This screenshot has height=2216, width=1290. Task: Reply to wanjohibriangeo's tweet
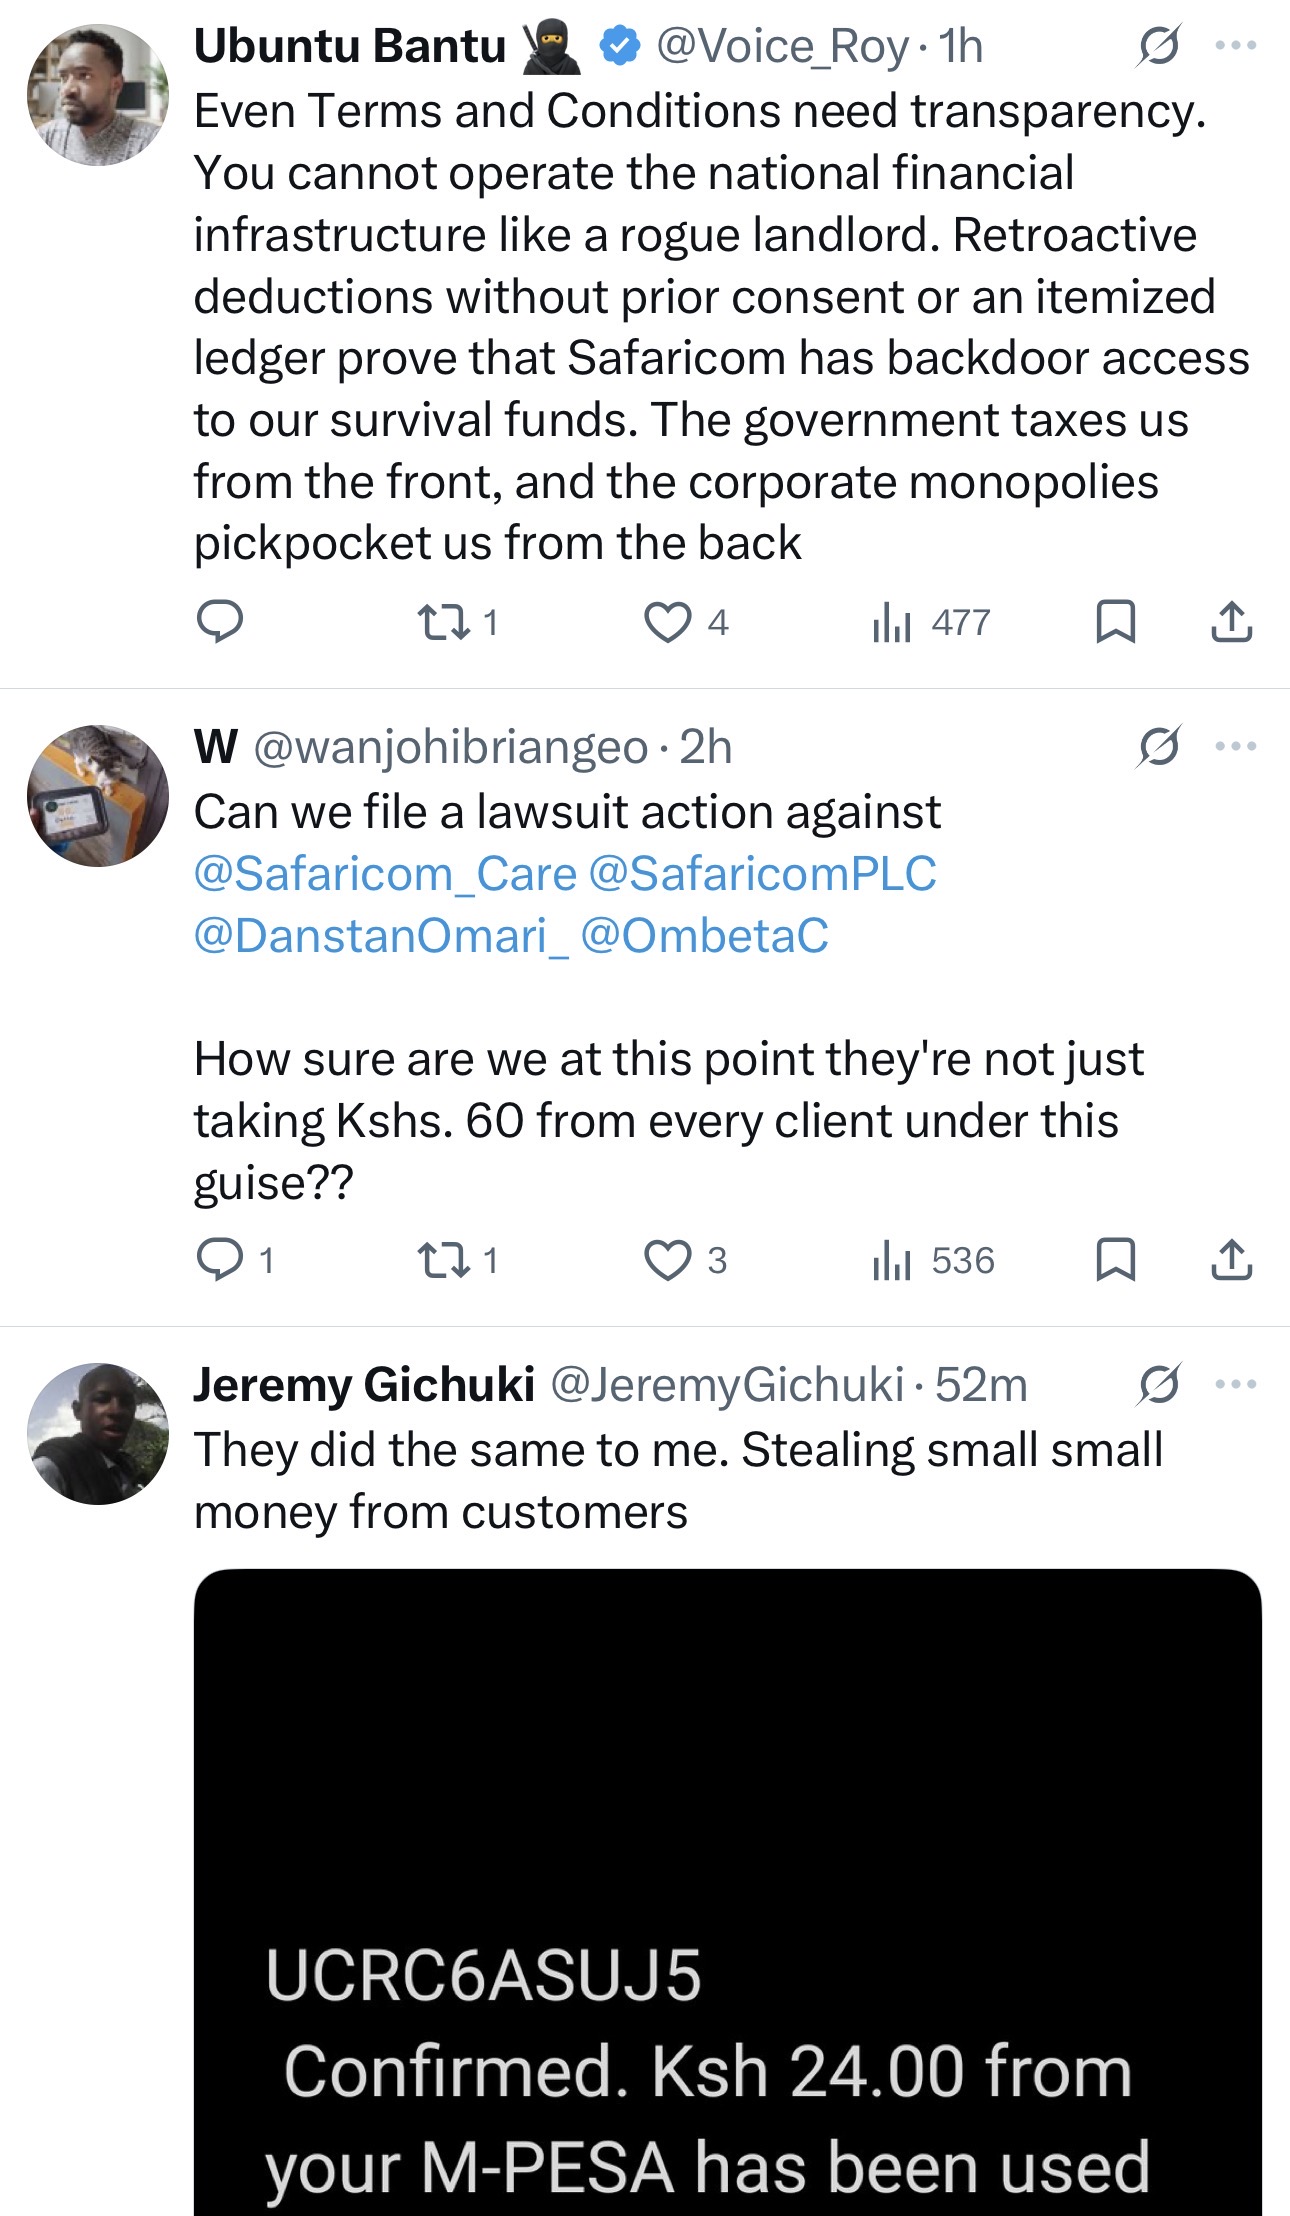[219, 1259]
